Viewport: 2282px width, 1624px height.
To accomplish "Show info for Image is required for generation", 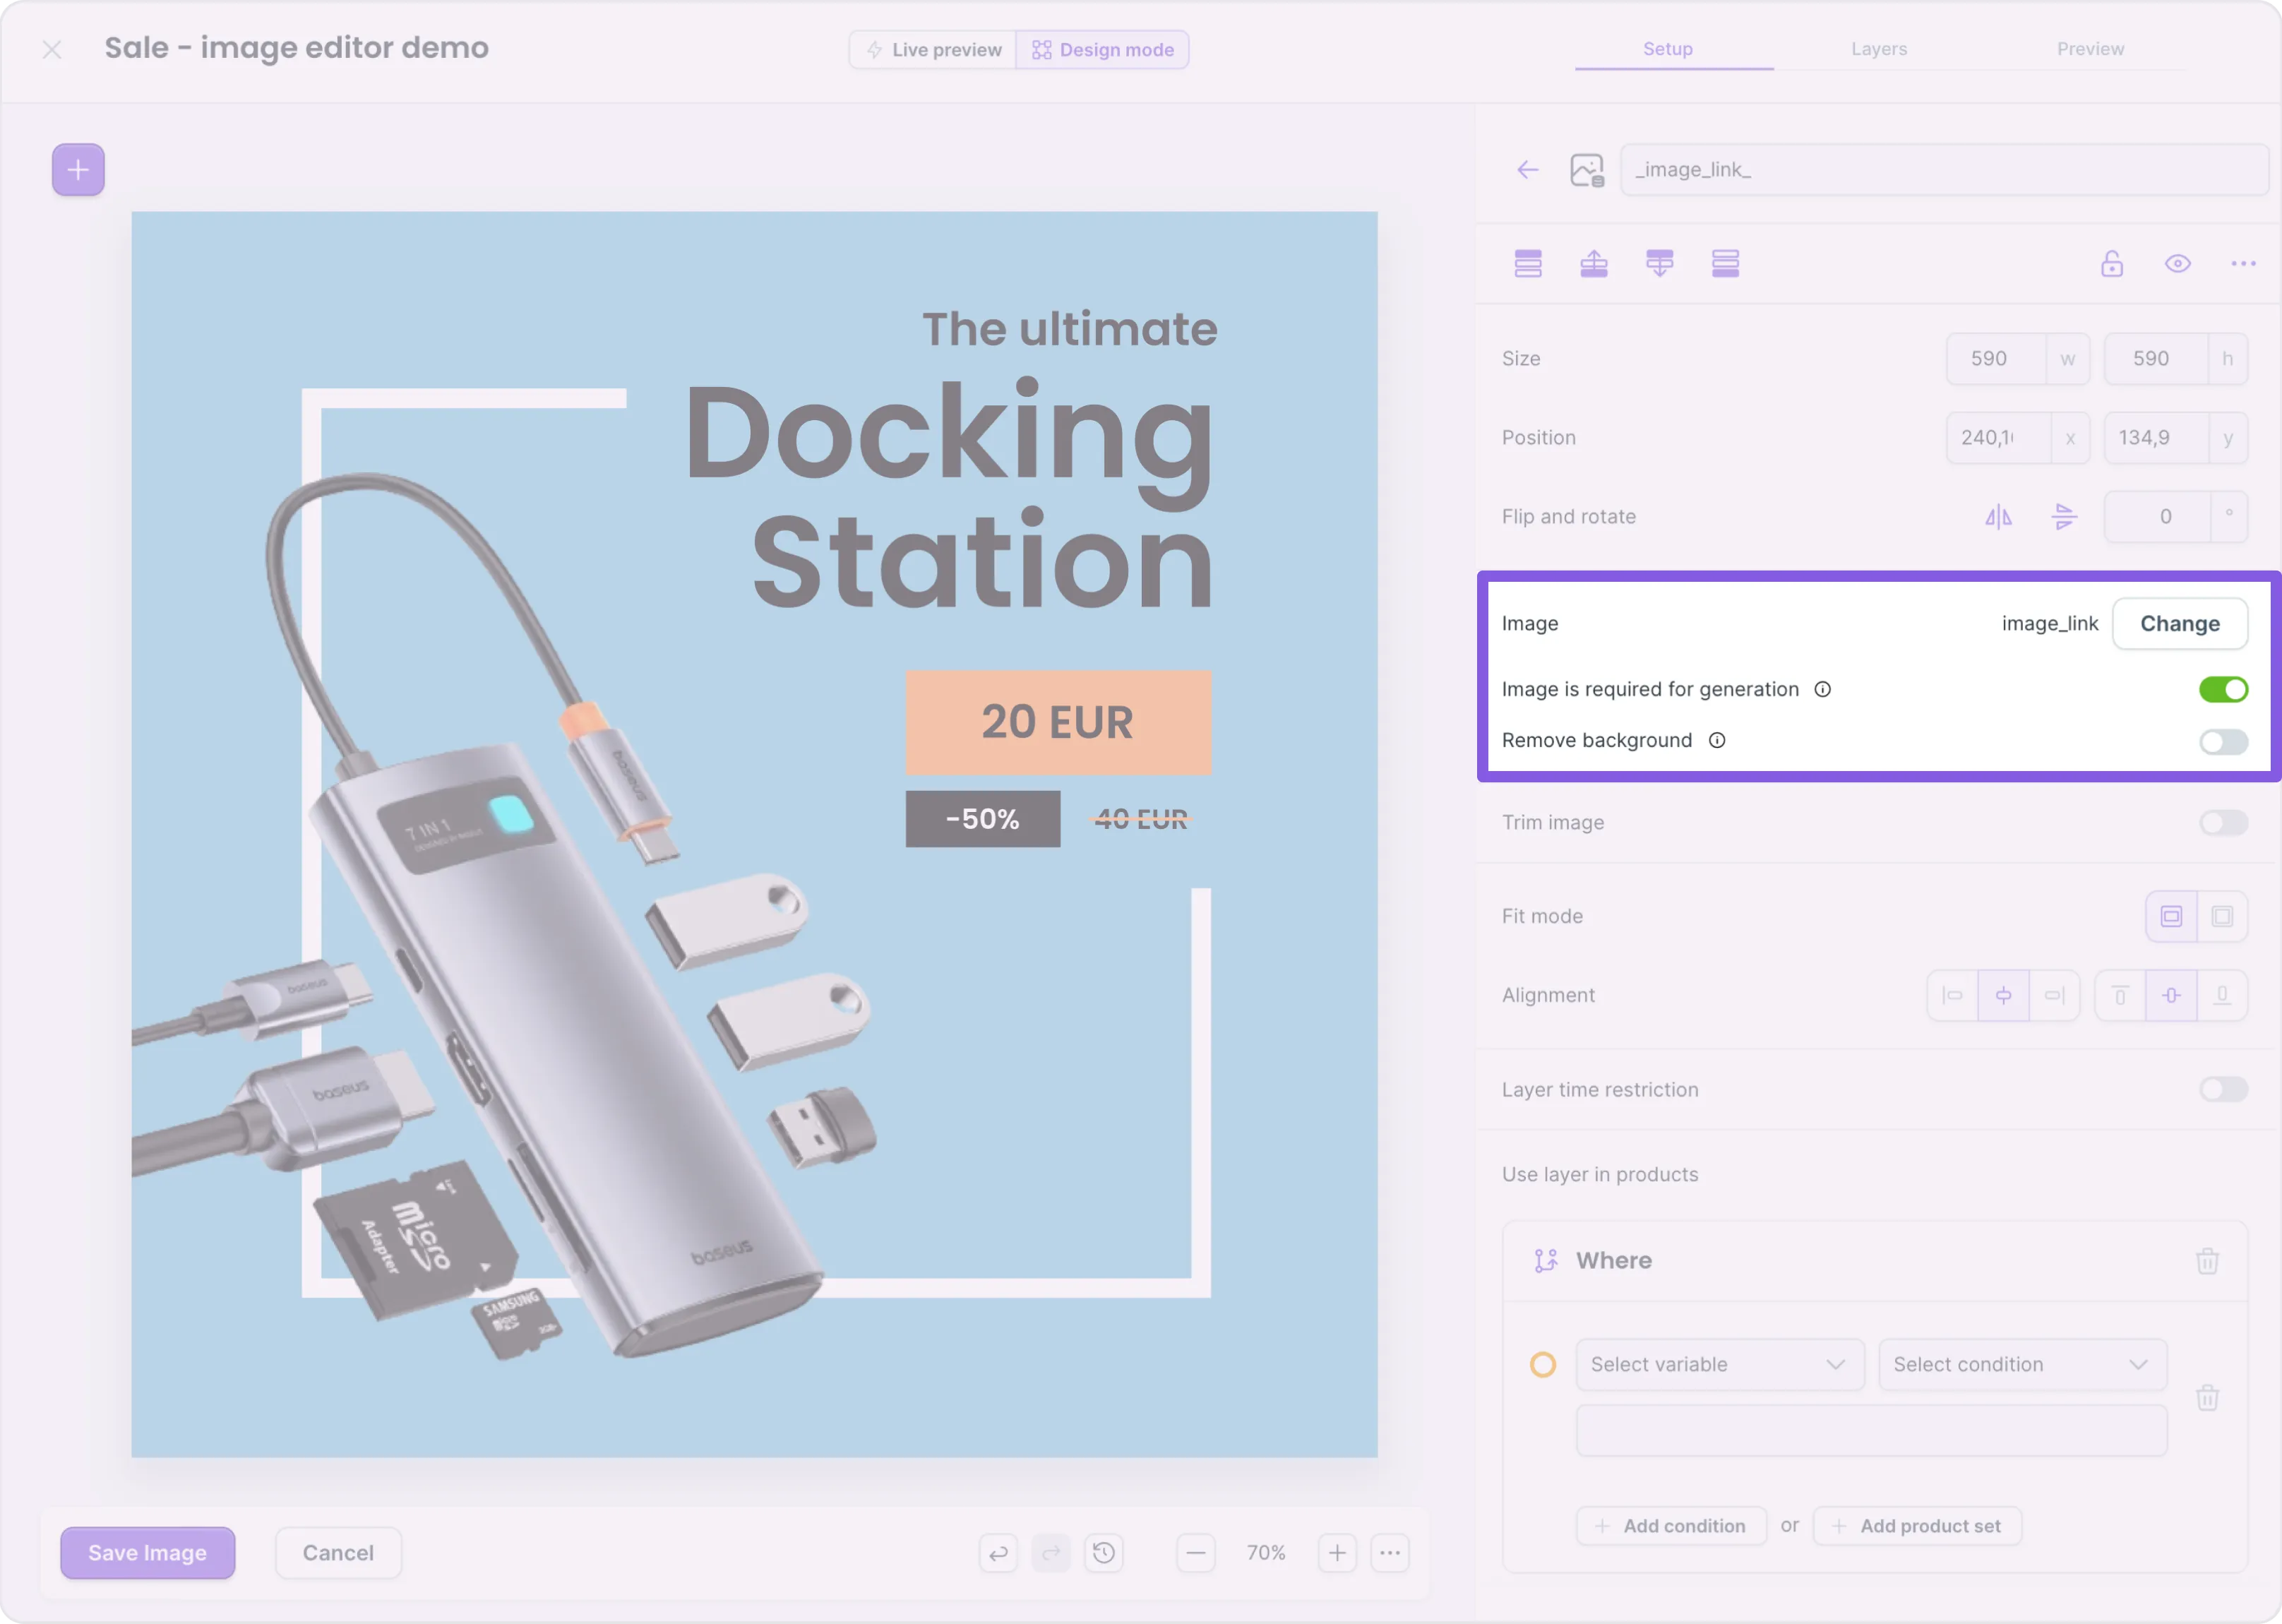I will [1822, 689].
